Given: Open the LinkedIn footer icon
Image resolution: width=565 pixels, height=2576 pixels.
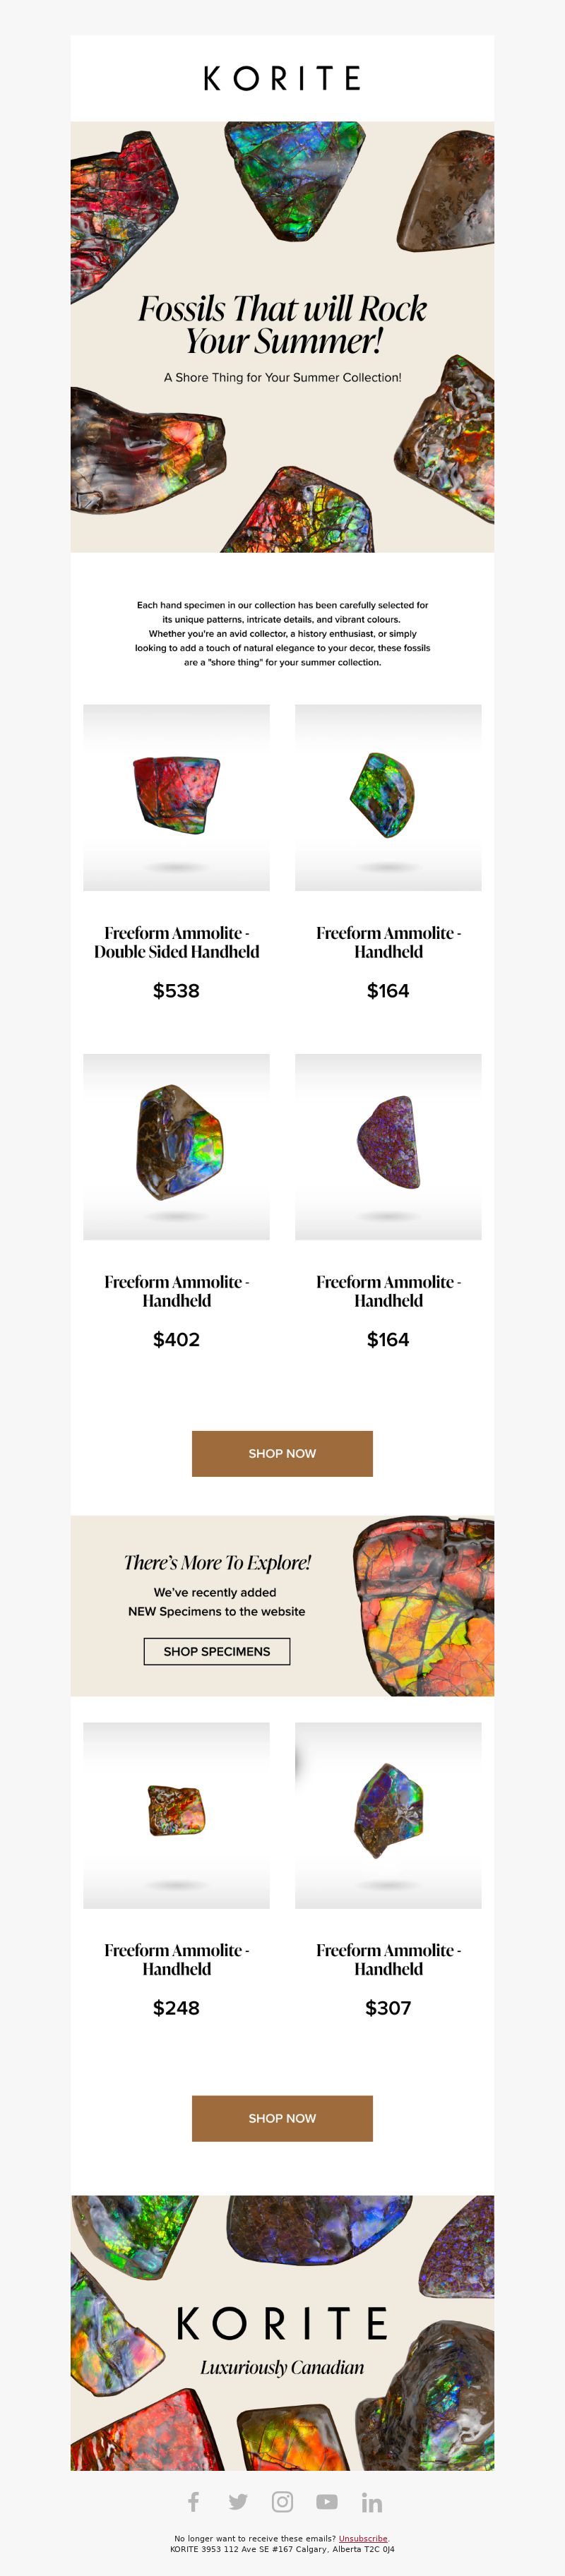Looking at the screenshot, I should (x=372, y=2501).
